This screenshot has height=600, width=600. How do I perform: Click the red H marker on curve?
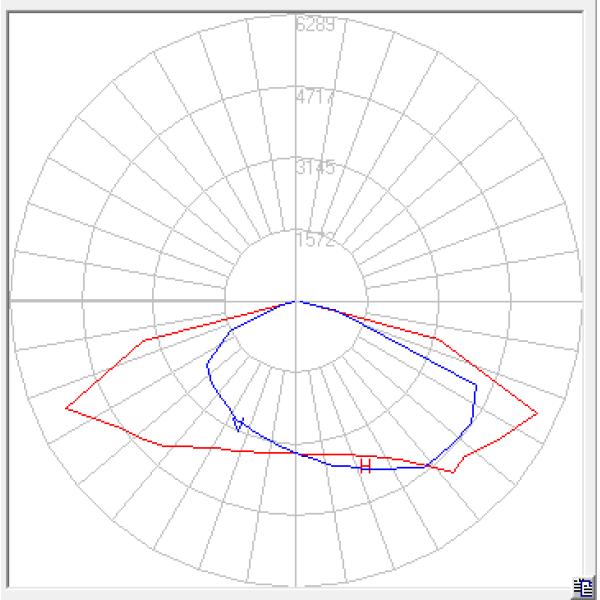click(366, 465)
